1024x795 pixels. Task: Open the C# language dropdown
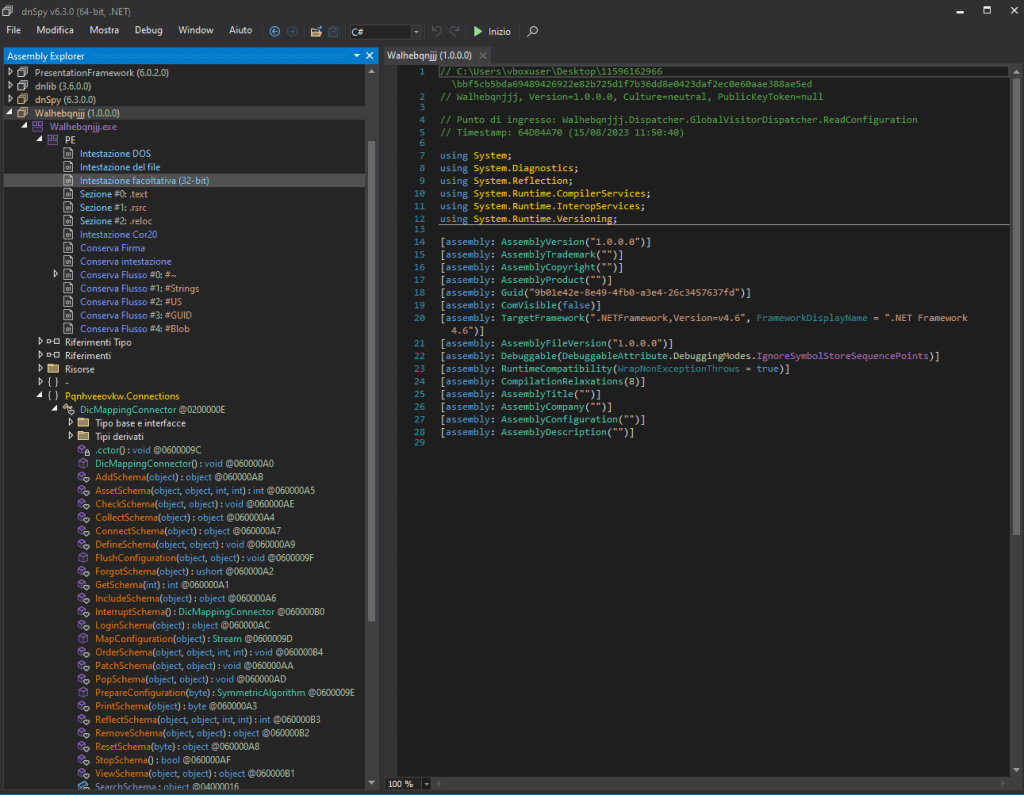[415, 32]
